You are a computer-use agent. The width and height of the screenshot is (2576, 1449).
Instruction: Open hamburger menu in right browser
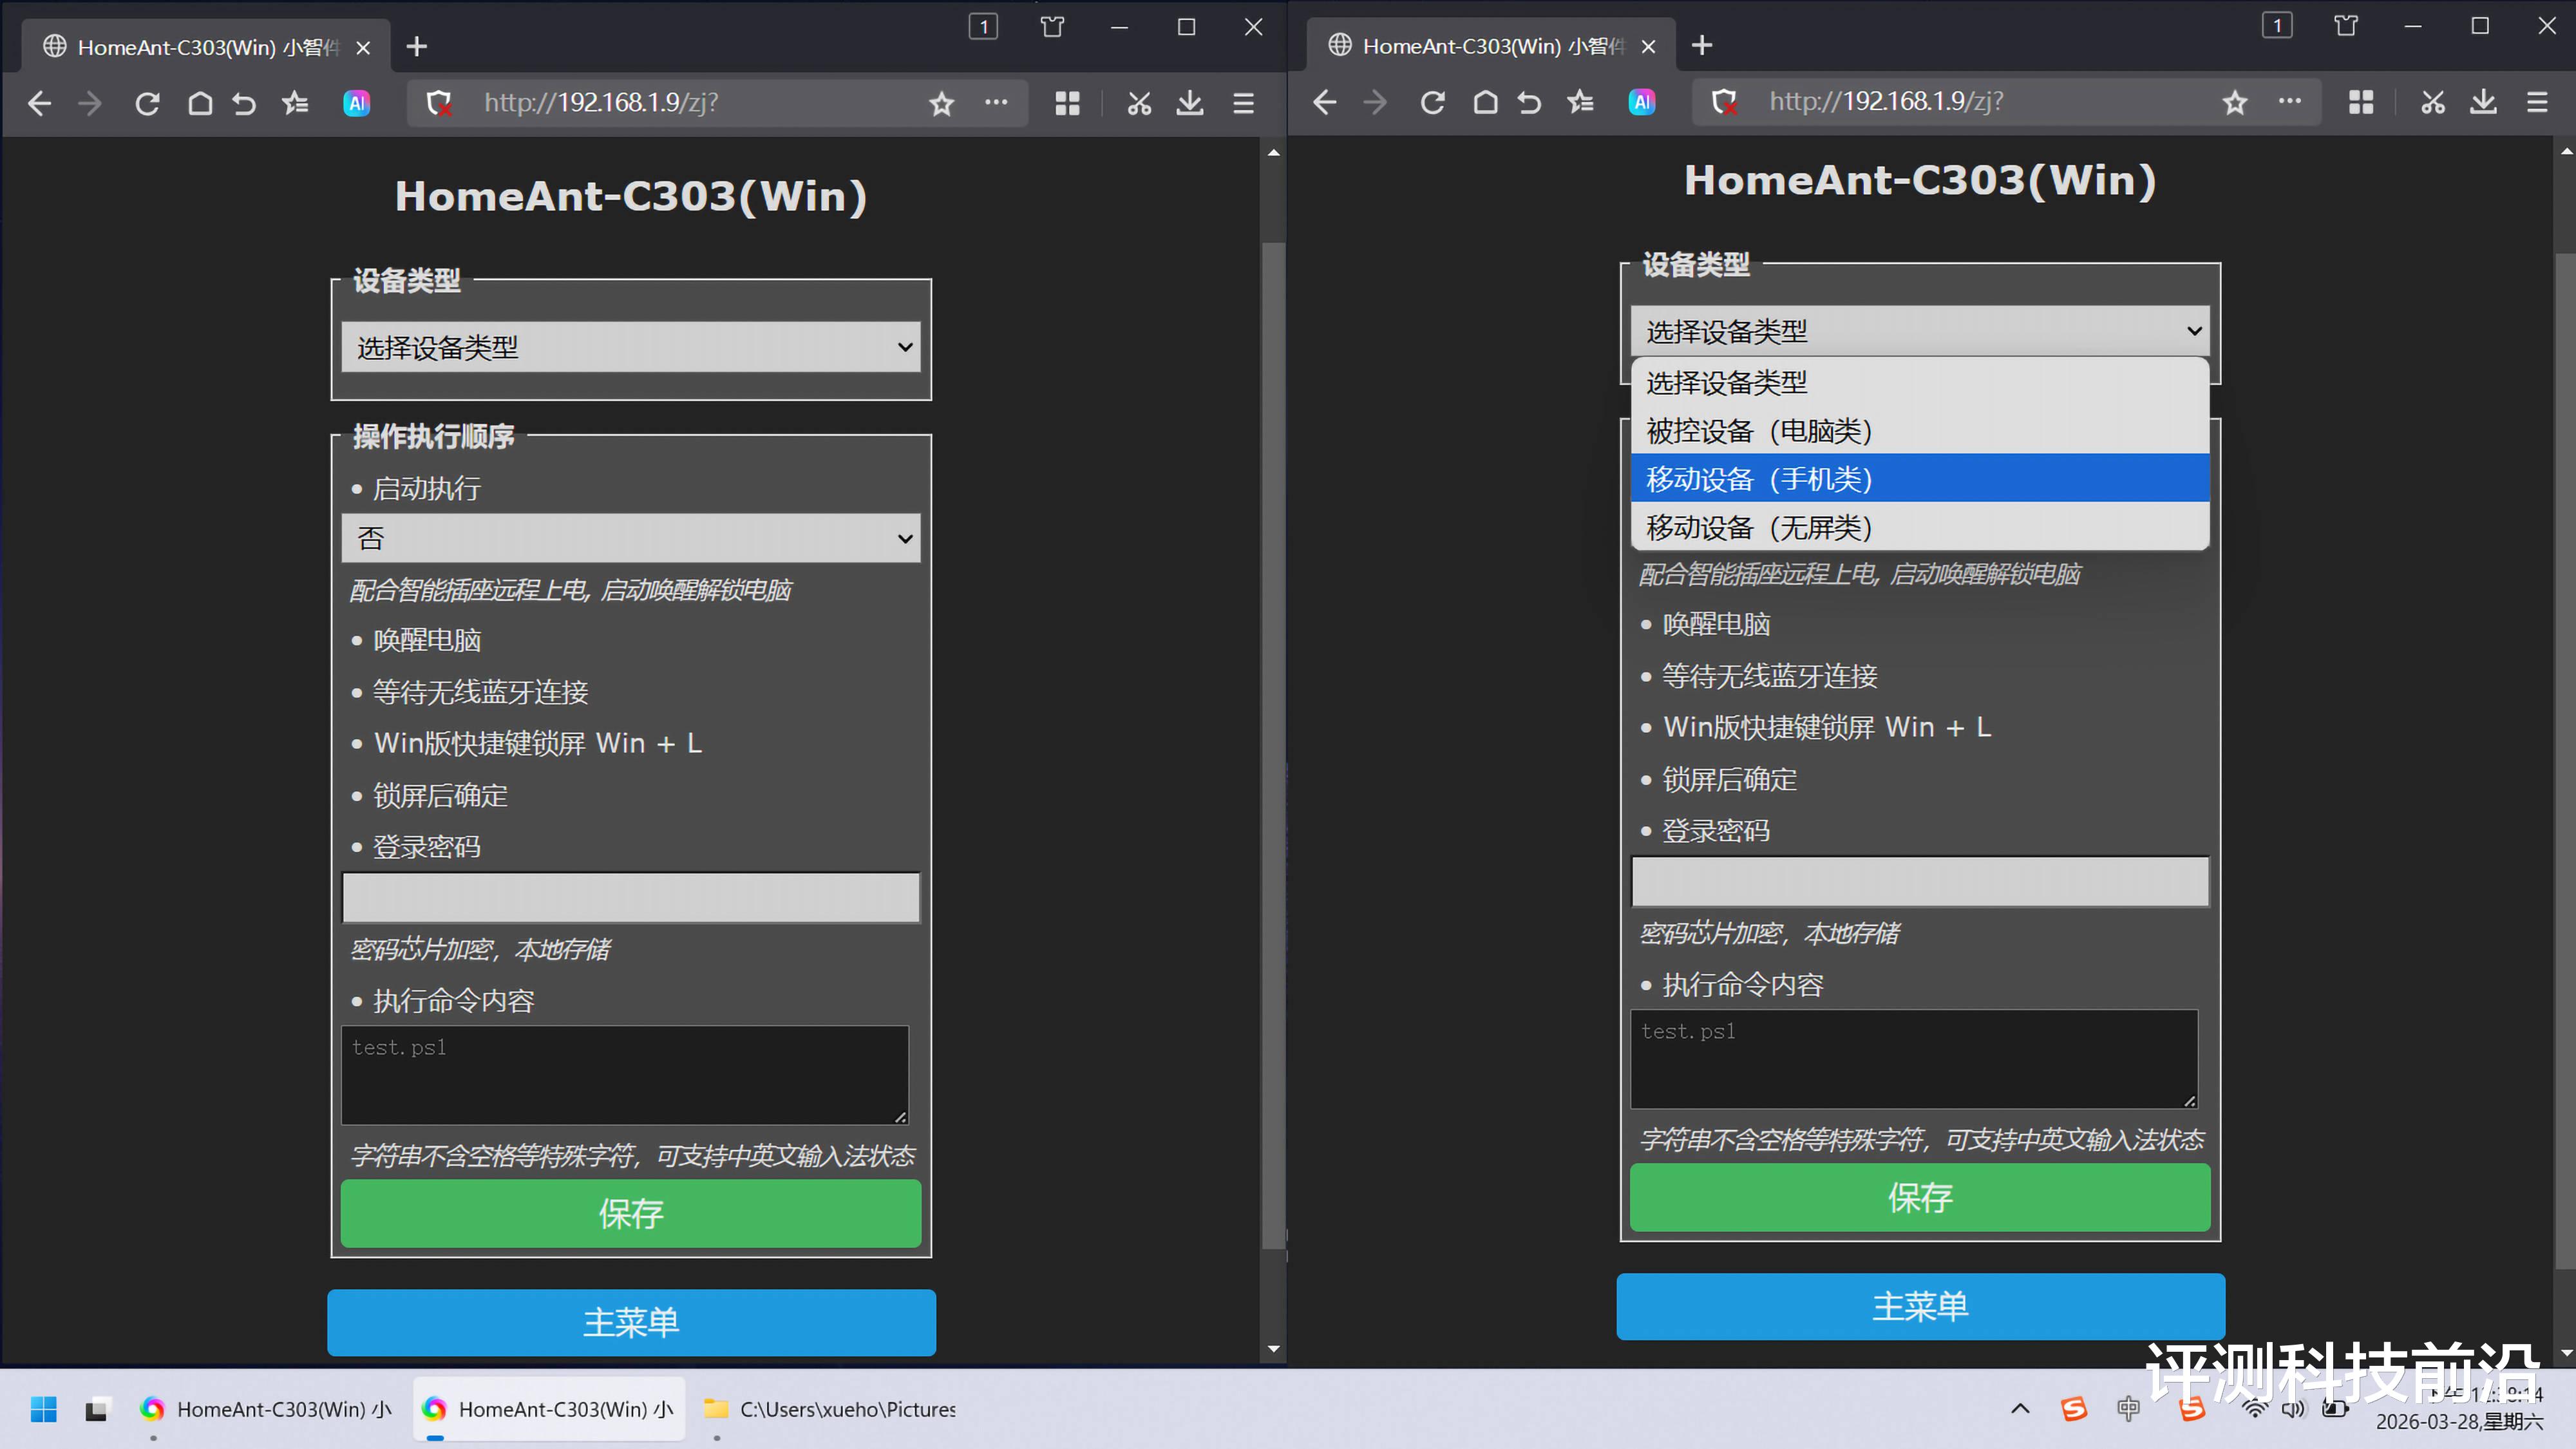(x=2536, y=102)
